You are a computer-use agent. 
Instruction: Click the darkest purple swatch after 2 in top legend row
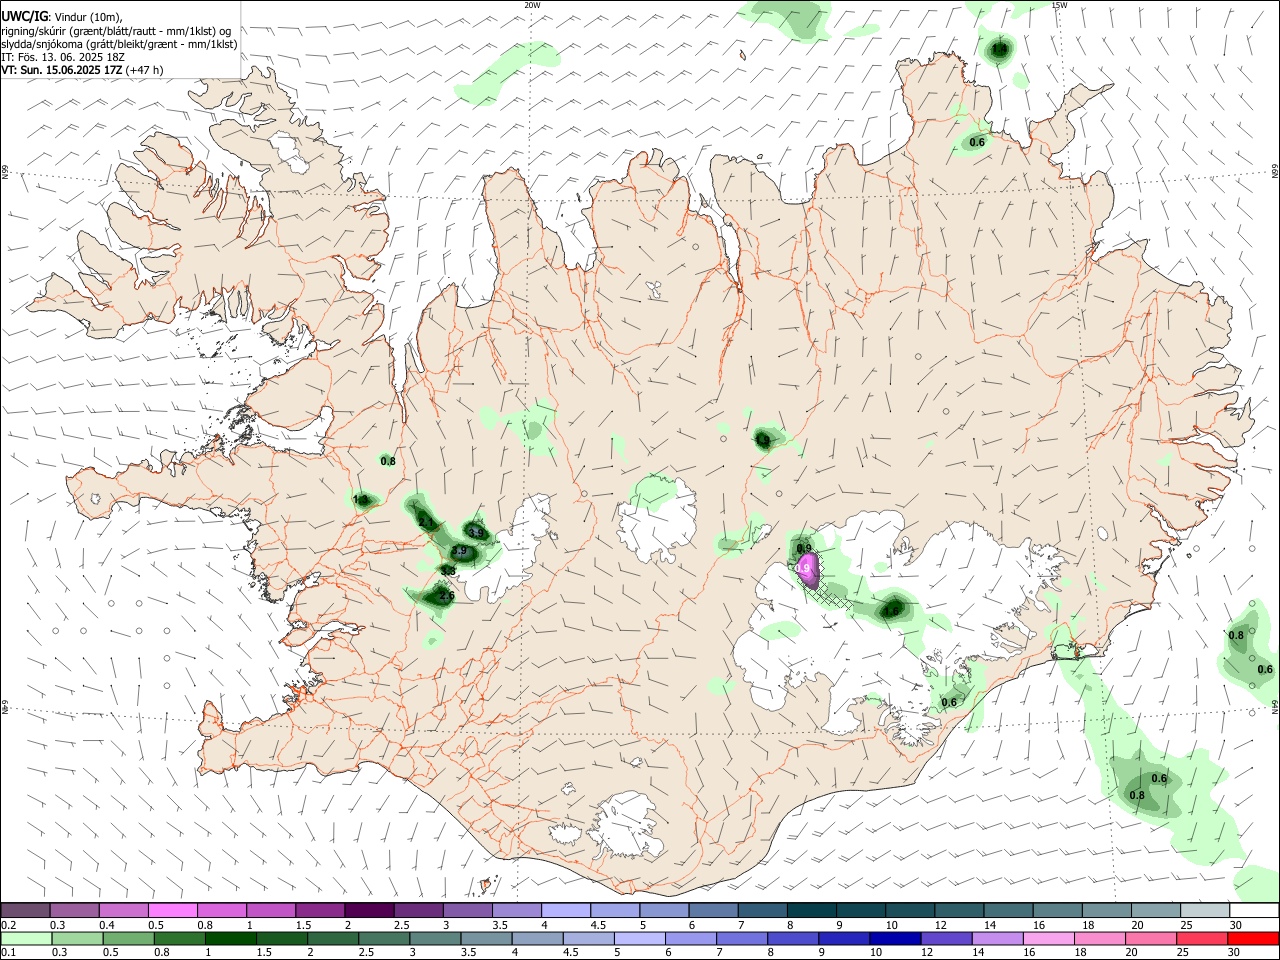point(368,911)
